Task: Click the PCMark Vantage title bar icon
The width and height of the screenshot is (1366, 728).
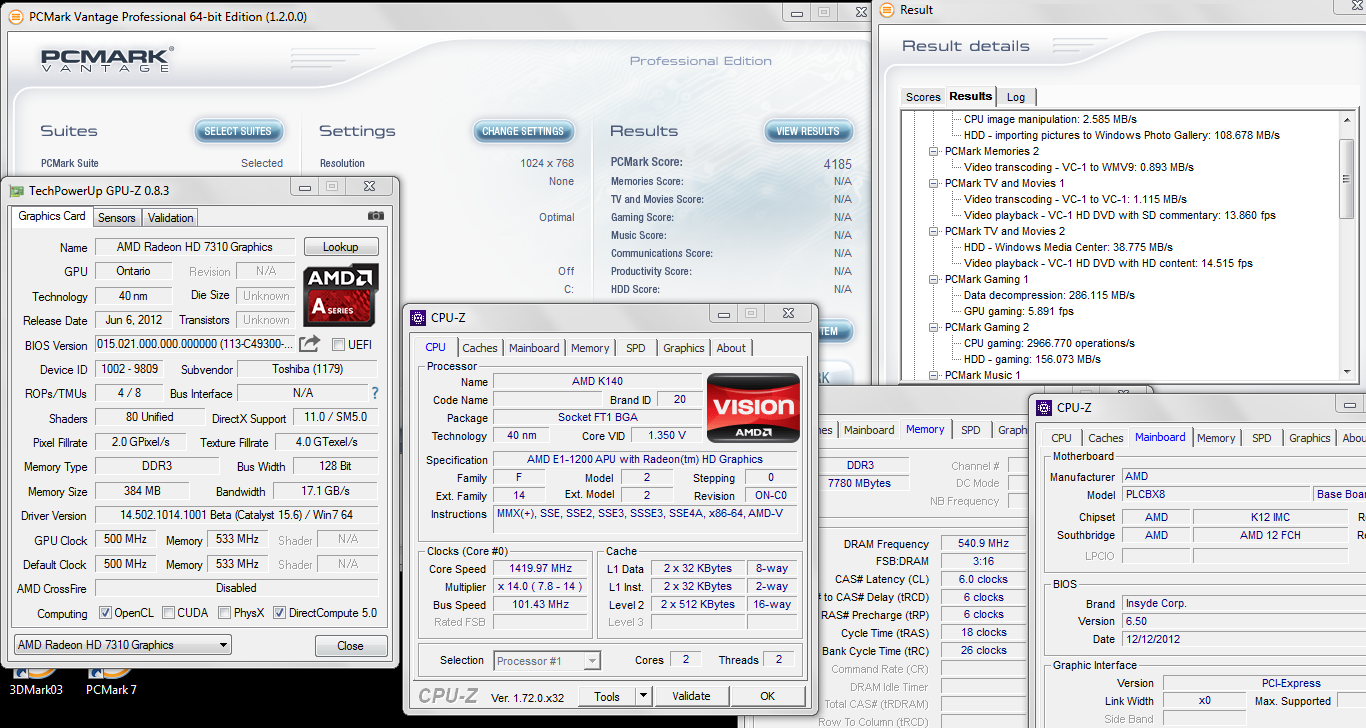Action: point(14,17)
